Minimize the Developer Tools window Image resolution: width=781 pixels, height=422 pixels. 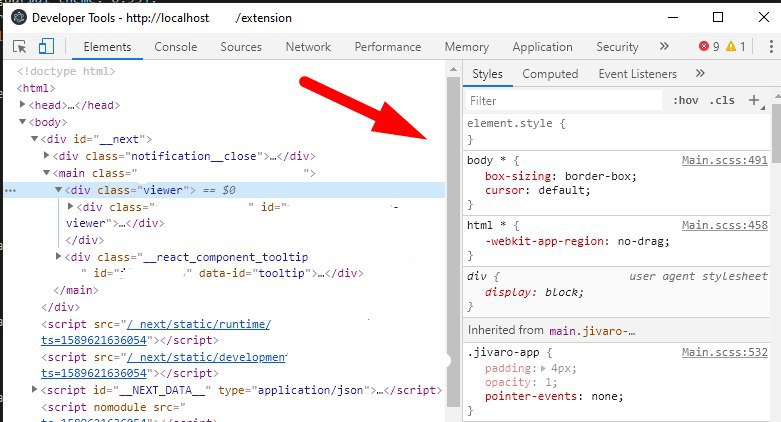pyautogui.click(x=673, y=17)
